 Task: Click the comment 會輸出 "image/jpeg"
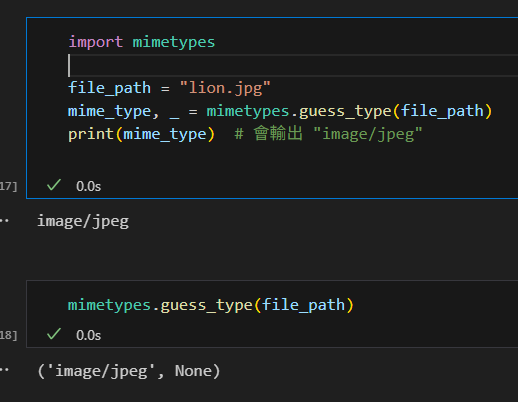(x=328, y=134)
